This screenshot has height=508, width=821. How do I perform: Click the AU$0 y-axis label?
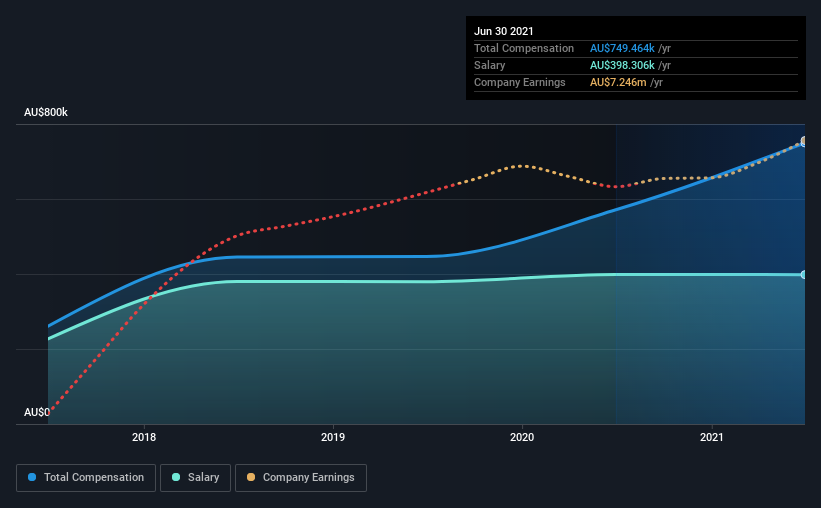(x=37, y=412)
